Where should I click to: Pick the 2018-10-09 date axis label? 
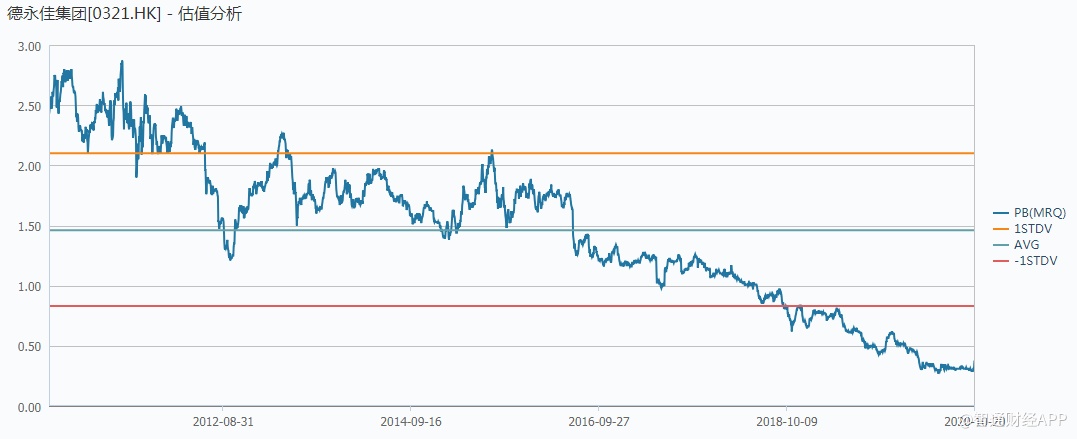pyautogui.click(x=786, y=422)
